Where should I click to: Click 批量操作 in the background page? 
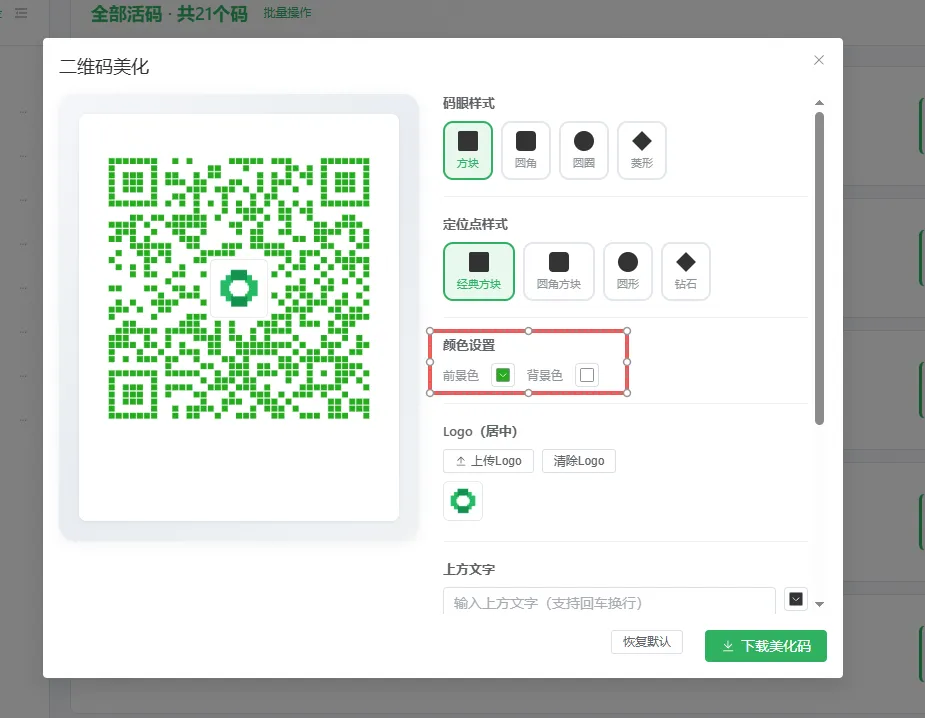pos(287,13)
